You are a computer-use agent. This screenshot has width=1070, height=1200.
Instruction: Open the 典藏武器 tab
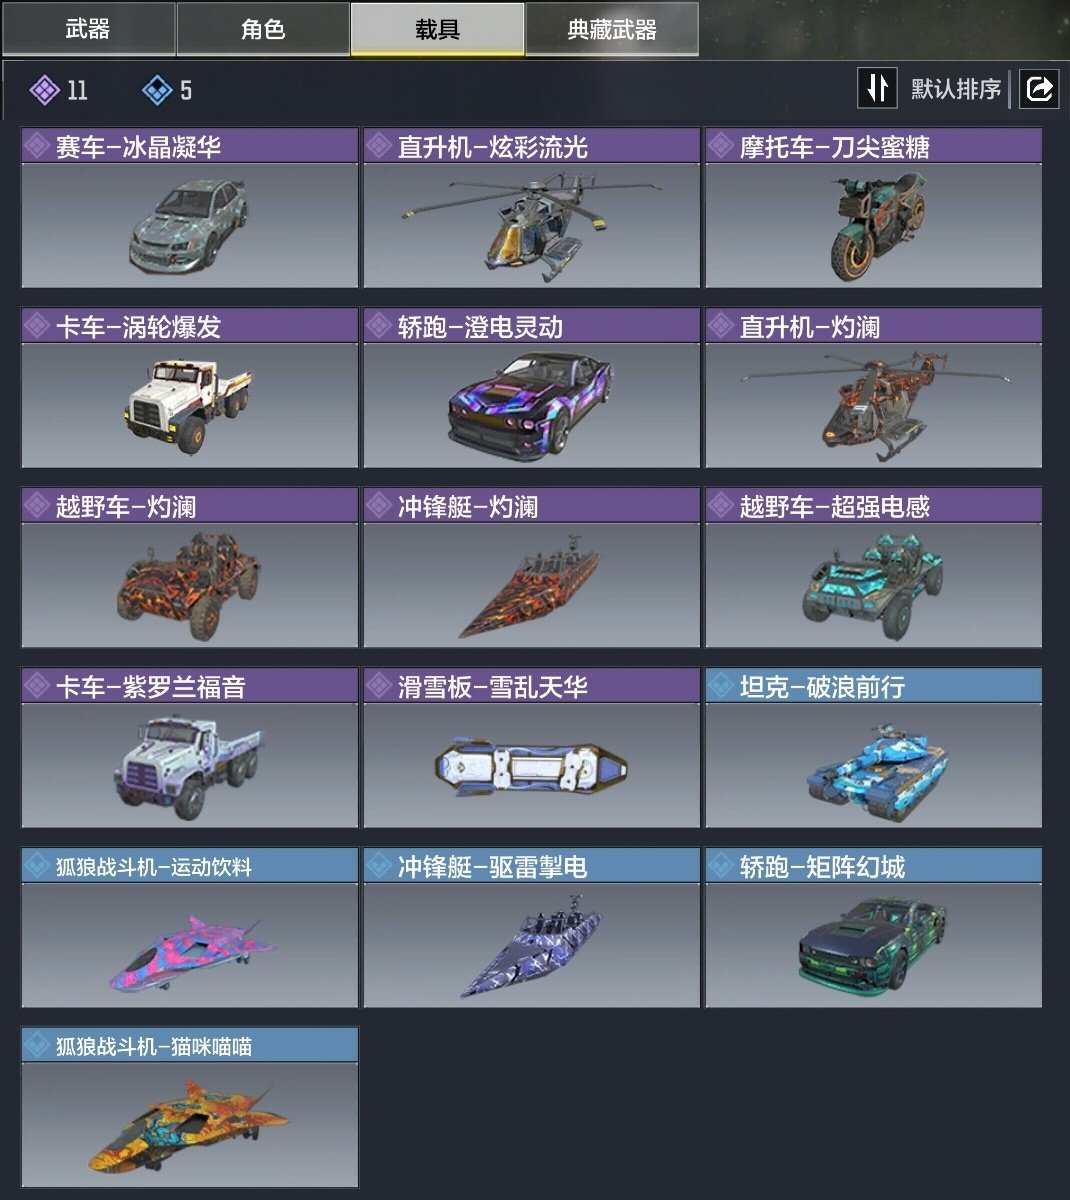click(612, 28)
